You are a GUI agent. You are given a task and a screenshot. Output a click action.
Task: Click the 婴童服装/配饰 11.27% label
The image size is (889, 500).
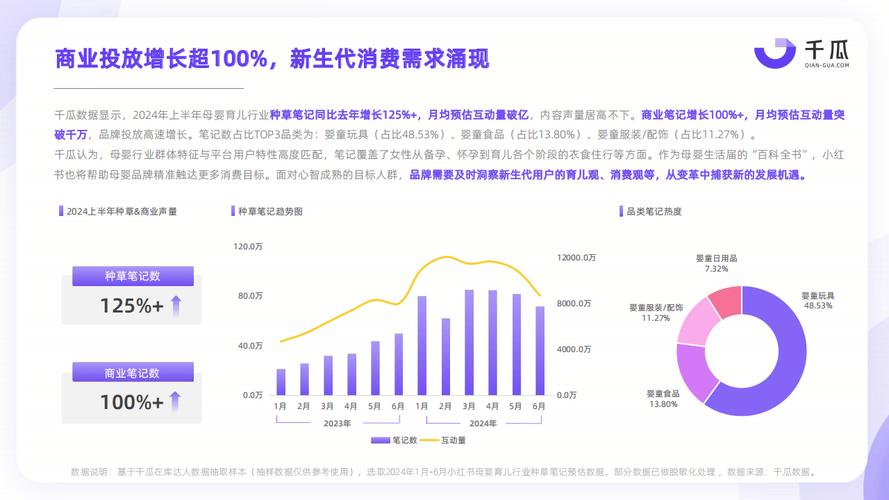656,312
